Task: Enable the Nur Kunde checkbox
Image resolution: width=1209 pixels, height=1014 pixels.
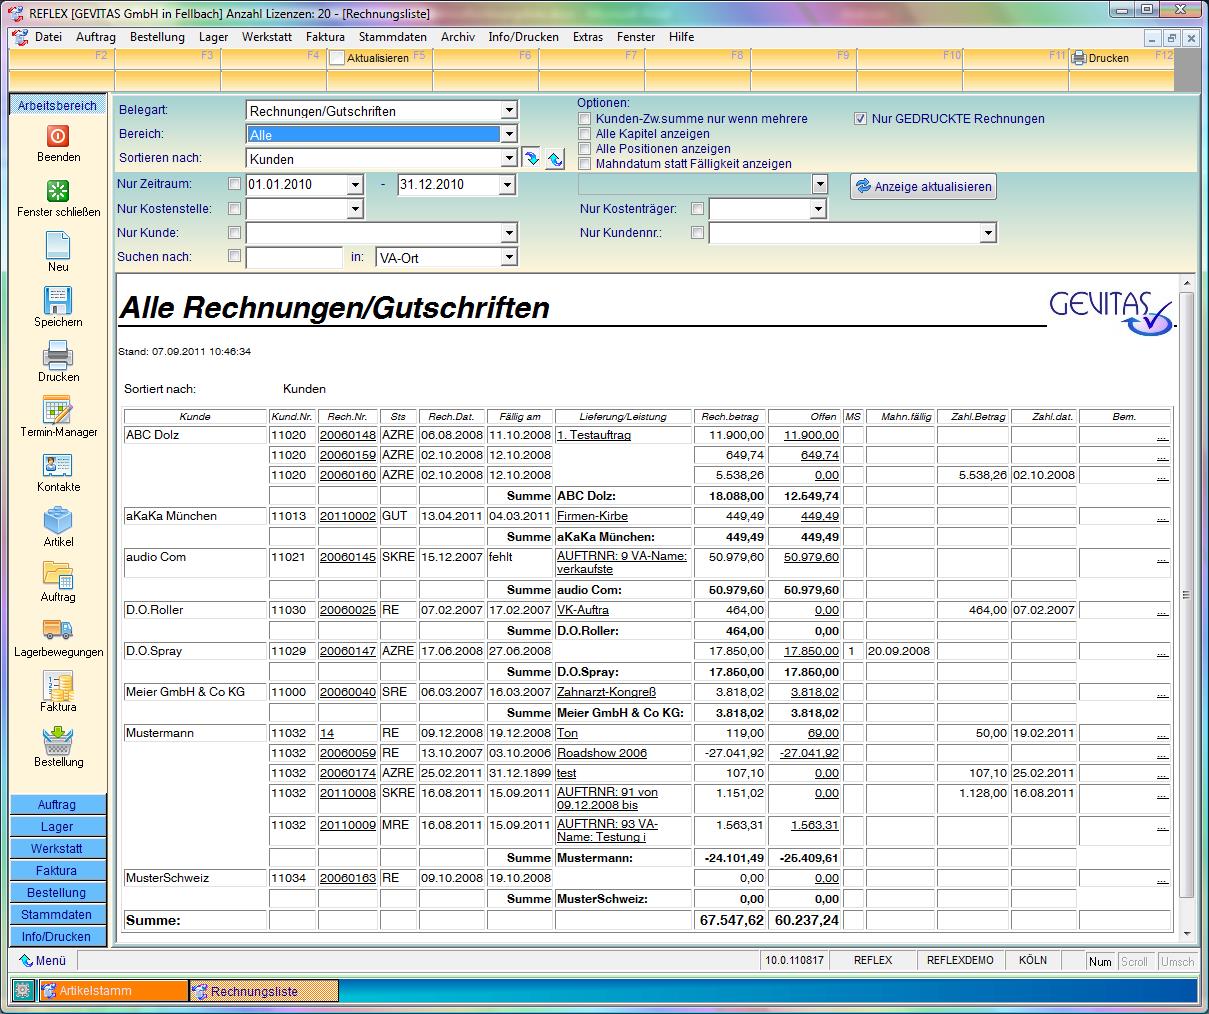Action: pyautogui.click(x=234, y=233)
